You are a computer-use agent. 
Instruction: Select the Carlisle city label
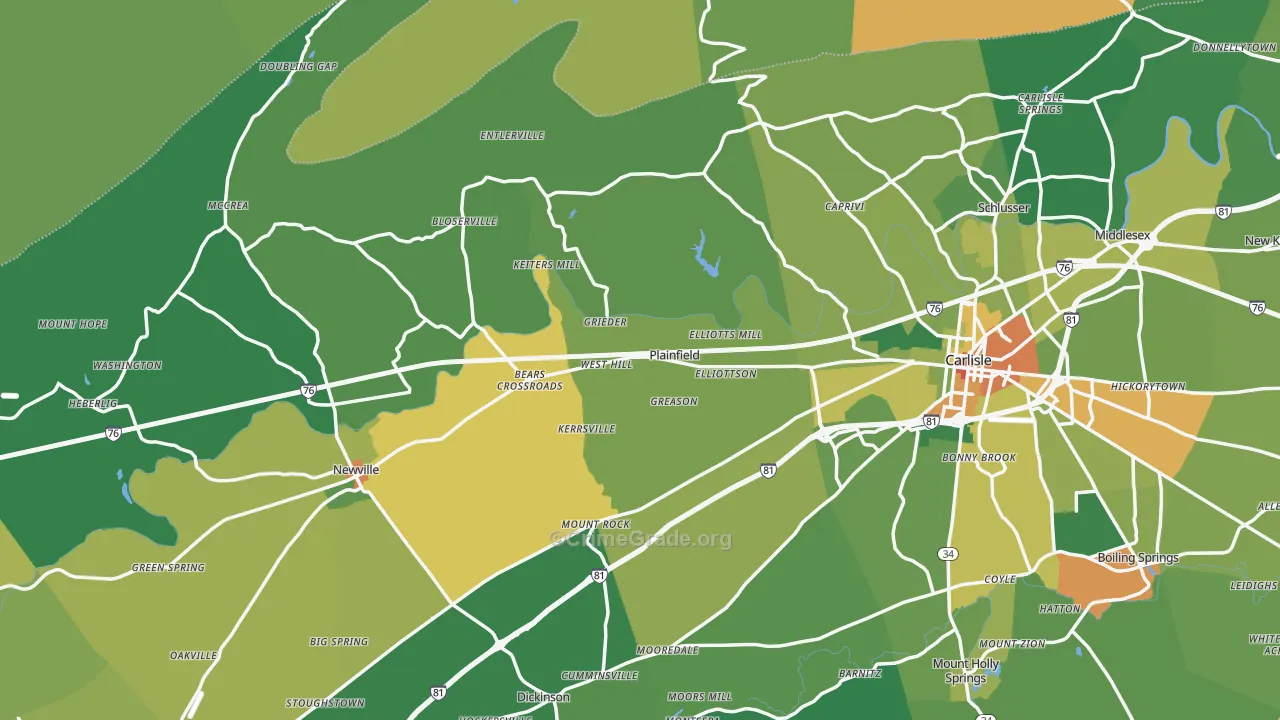968,360
